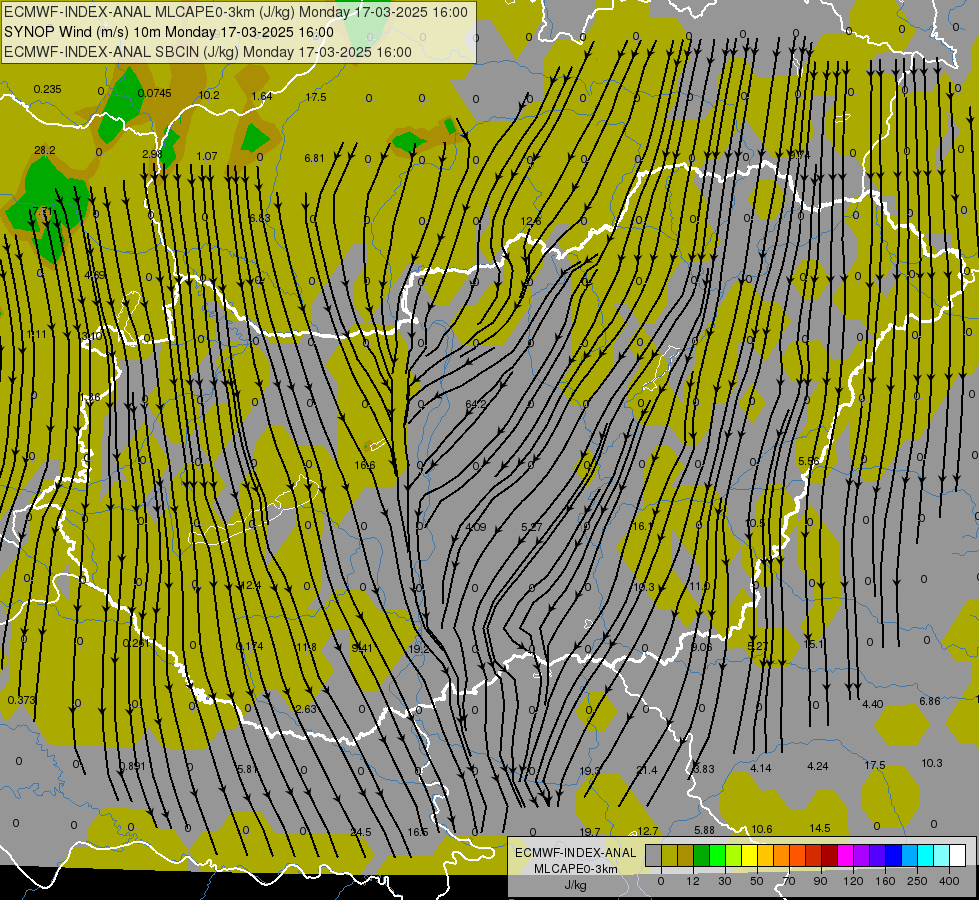Click the map value 6.86
The image size is (979, 900).
(930, 701)
